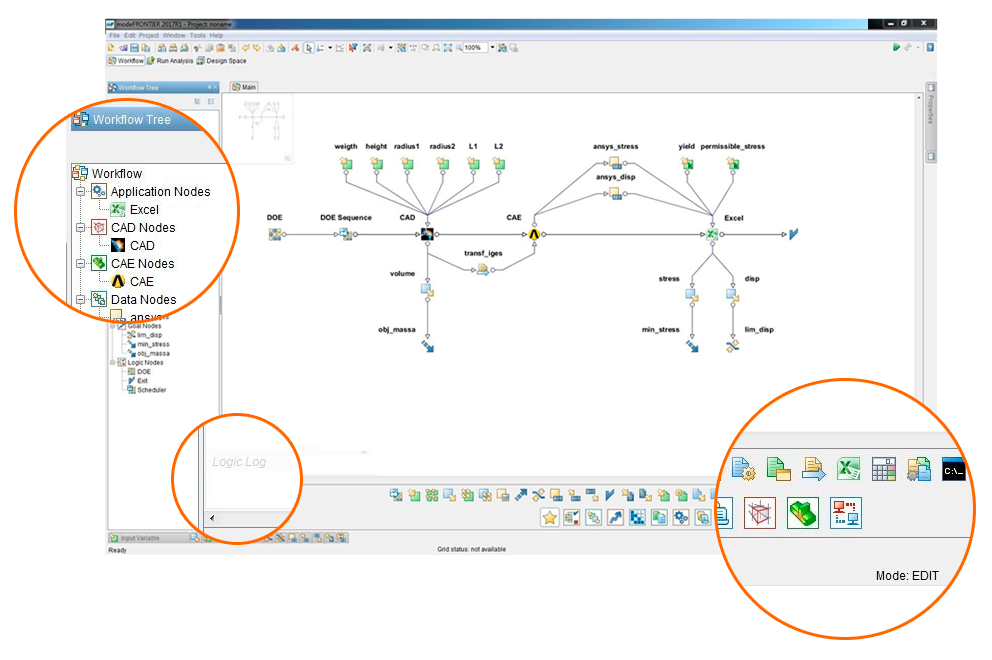This screenshot has height=660, width=992.
Task: Open the Project menu
Action: click(x=149, y=35)
